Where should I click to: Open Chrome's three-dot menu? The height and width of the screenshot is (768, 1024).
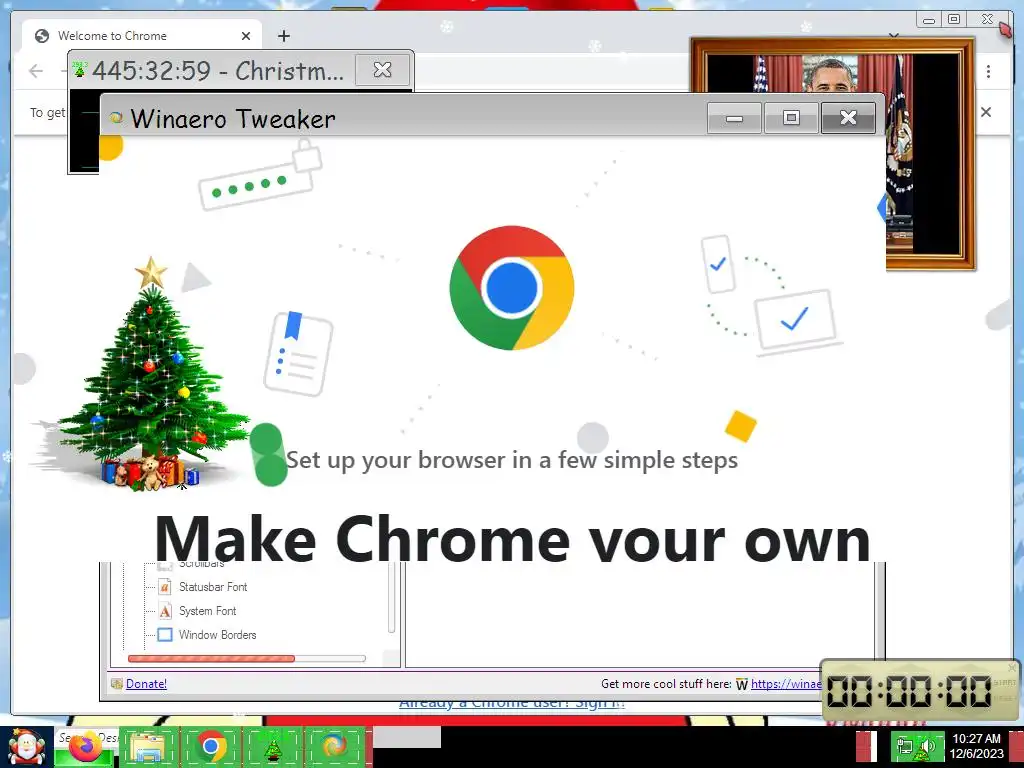coord(988,71)
